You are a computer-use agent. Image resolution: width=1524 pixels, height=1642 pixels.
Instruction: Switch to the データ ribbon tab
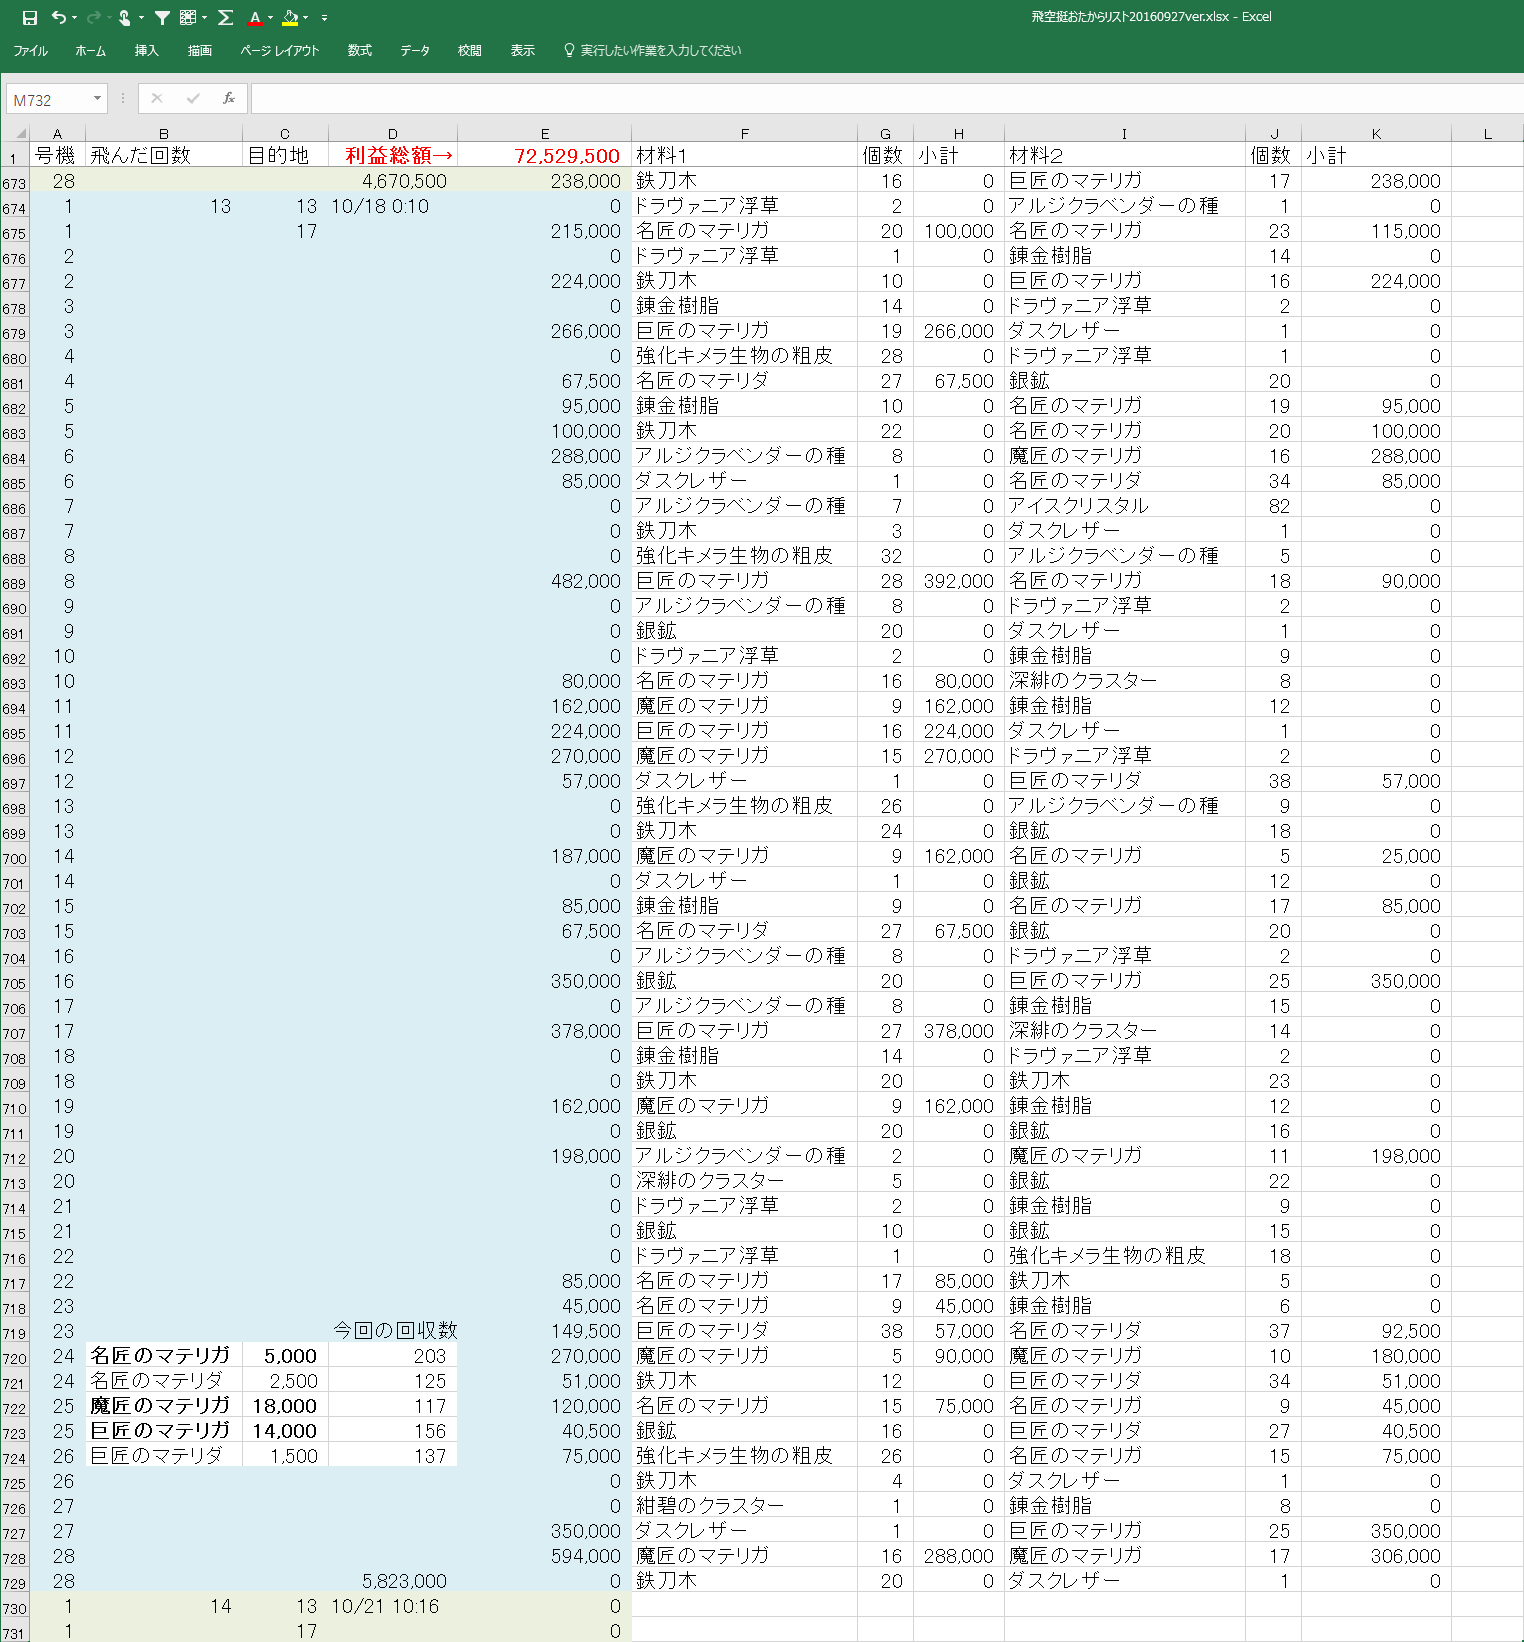pos(414,51)
